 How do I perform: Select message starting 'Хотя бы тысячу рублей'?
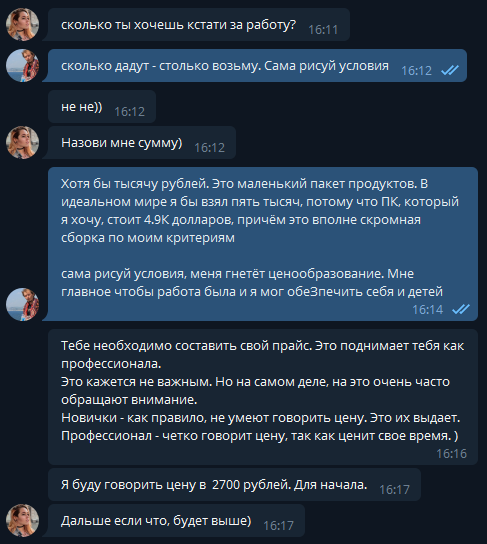click(263, 244)
